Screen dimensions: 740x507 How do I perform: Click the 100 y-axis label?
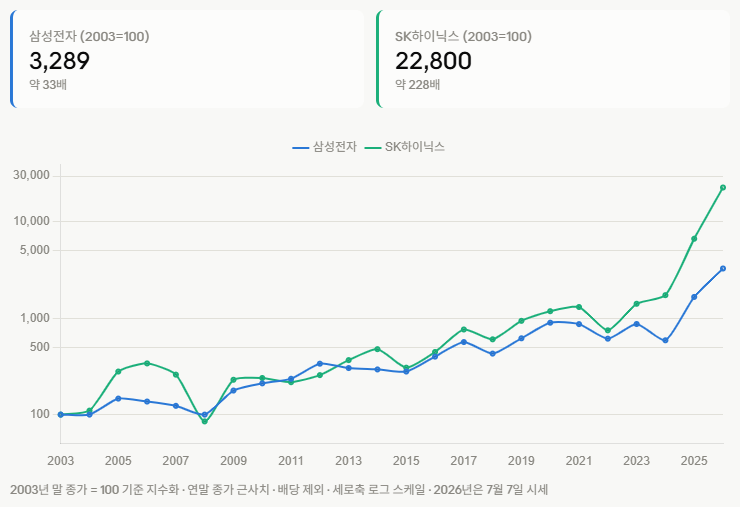pos(40,414)
